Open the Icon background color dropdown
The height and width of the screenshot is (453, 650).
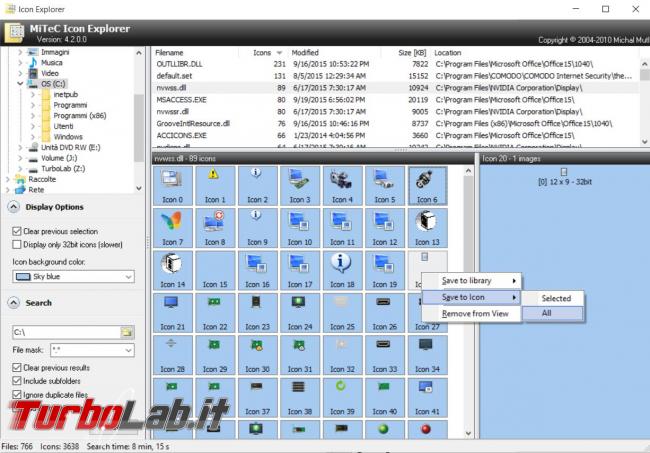click(x=129, y=276)
